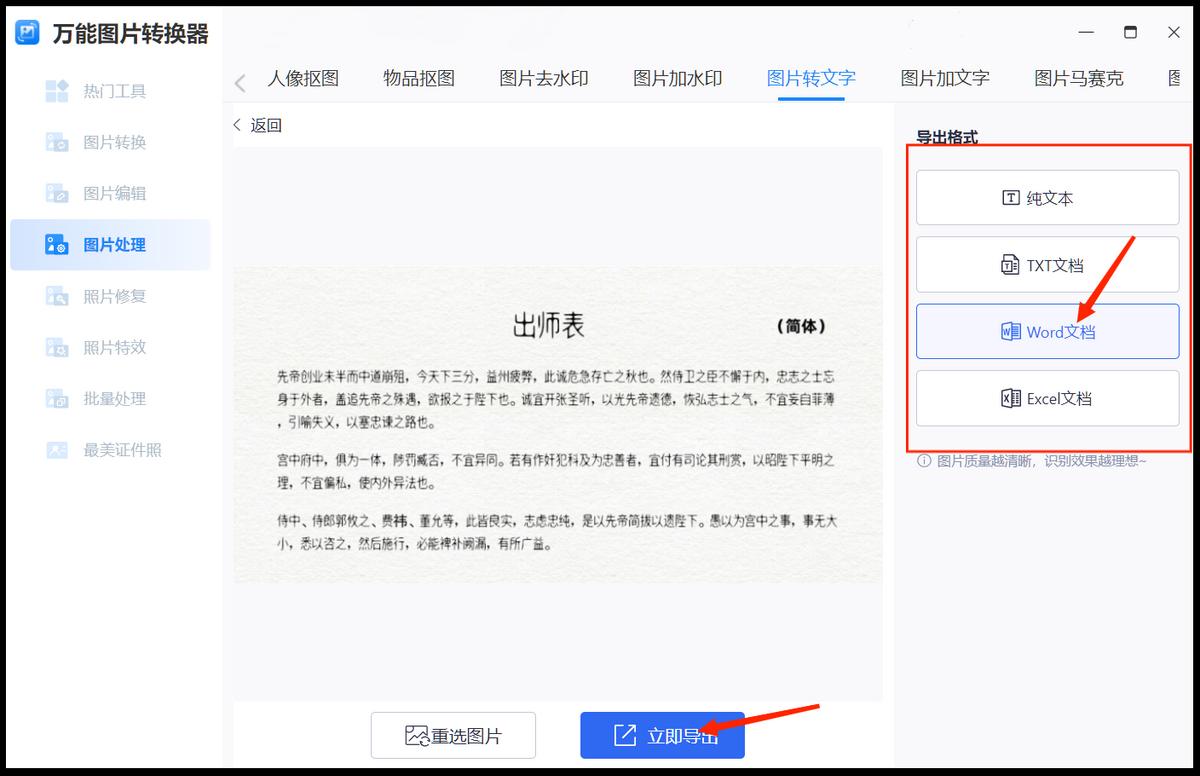Choose TXT文档 export format
The height and width of the screenshot is (776, 1200).
(x=1047, y=264)
